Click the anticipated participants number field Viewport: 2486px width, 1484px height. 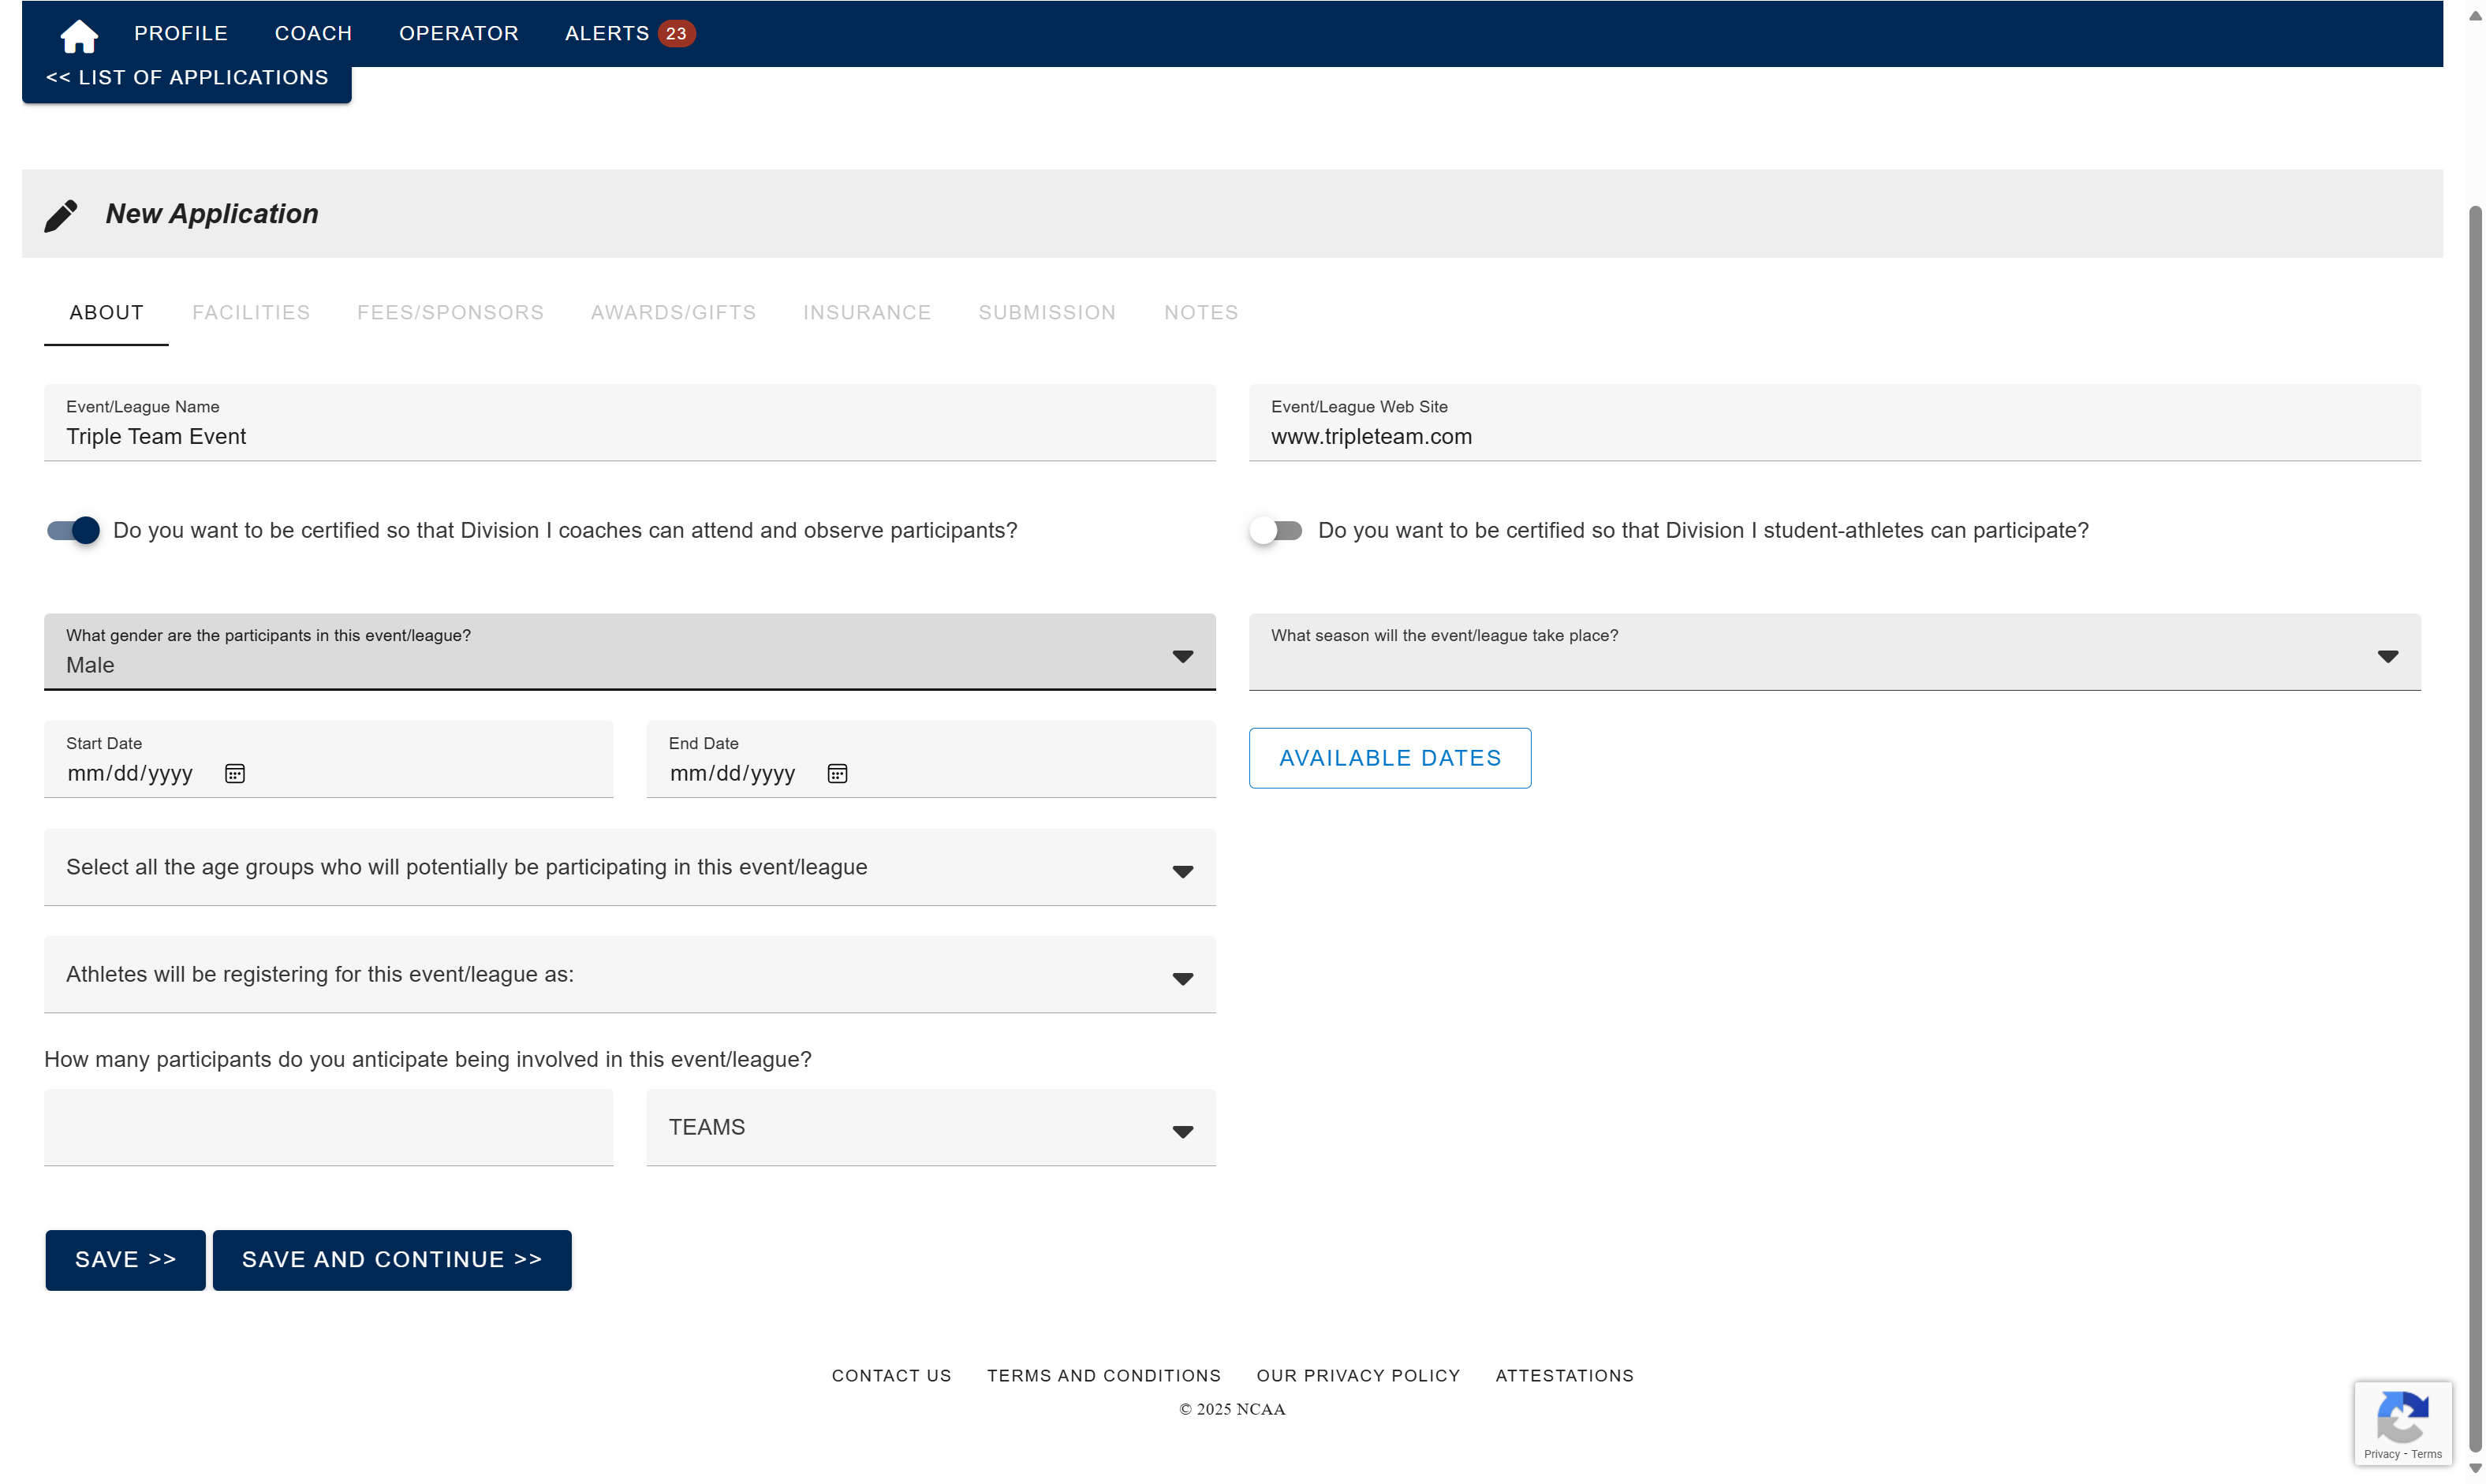point(328,1127)
